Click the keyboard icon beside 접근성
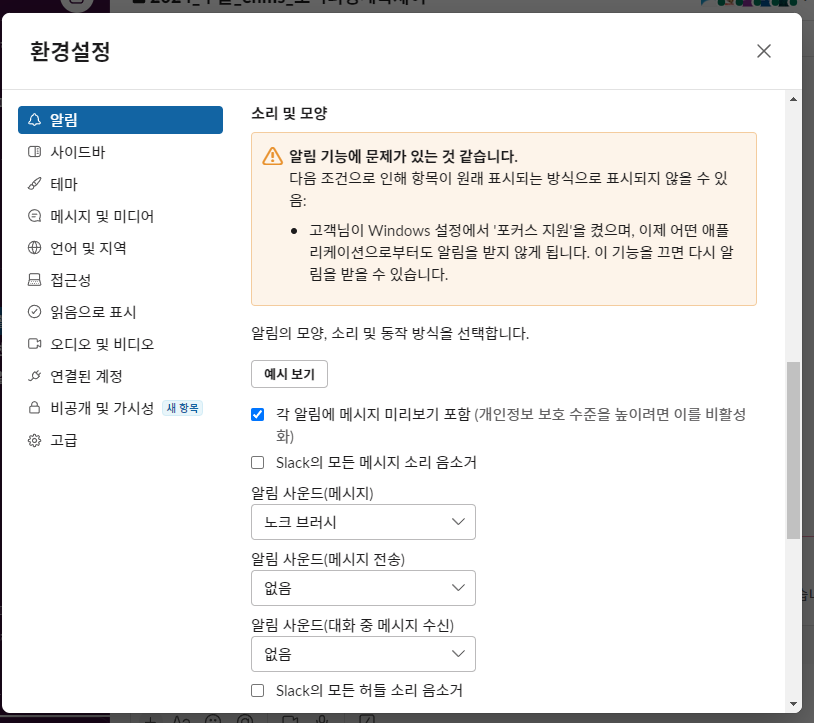 (34, 280)
